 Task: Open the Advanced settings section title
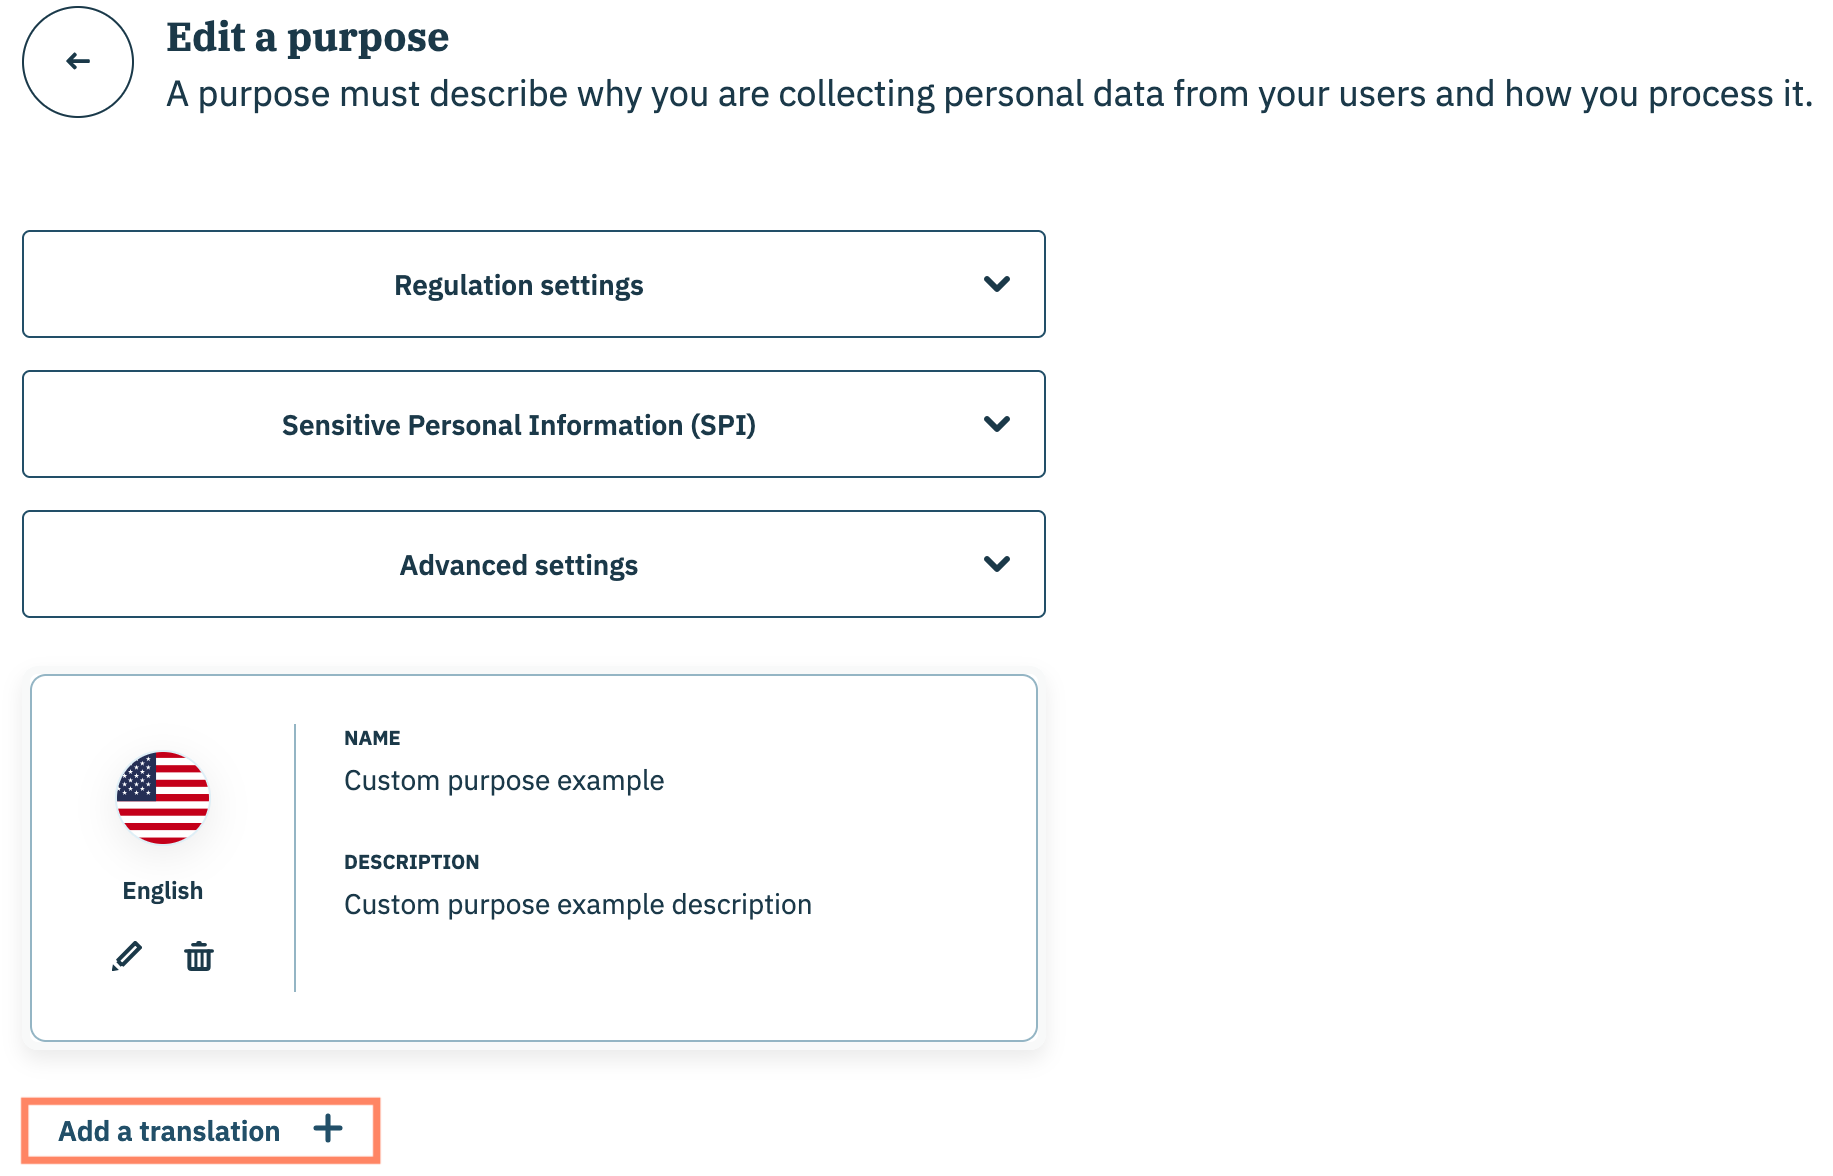[x=518, y=566]
